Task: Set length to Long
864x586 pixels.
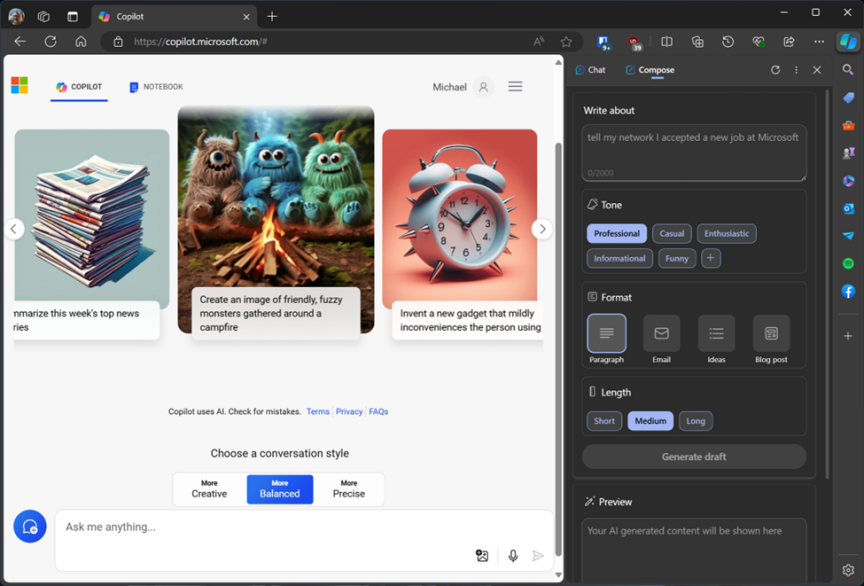Action: [695, 421]
